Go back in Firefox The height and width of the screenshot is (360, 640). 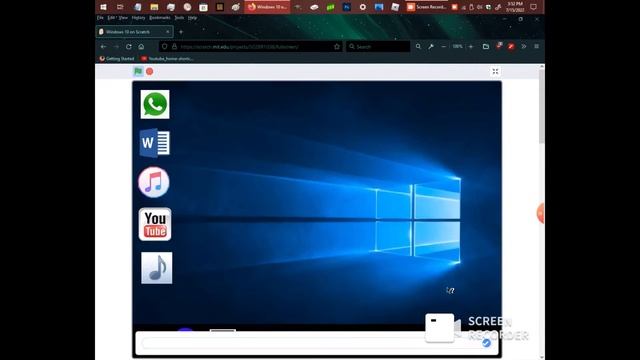[x=103, y=47]
